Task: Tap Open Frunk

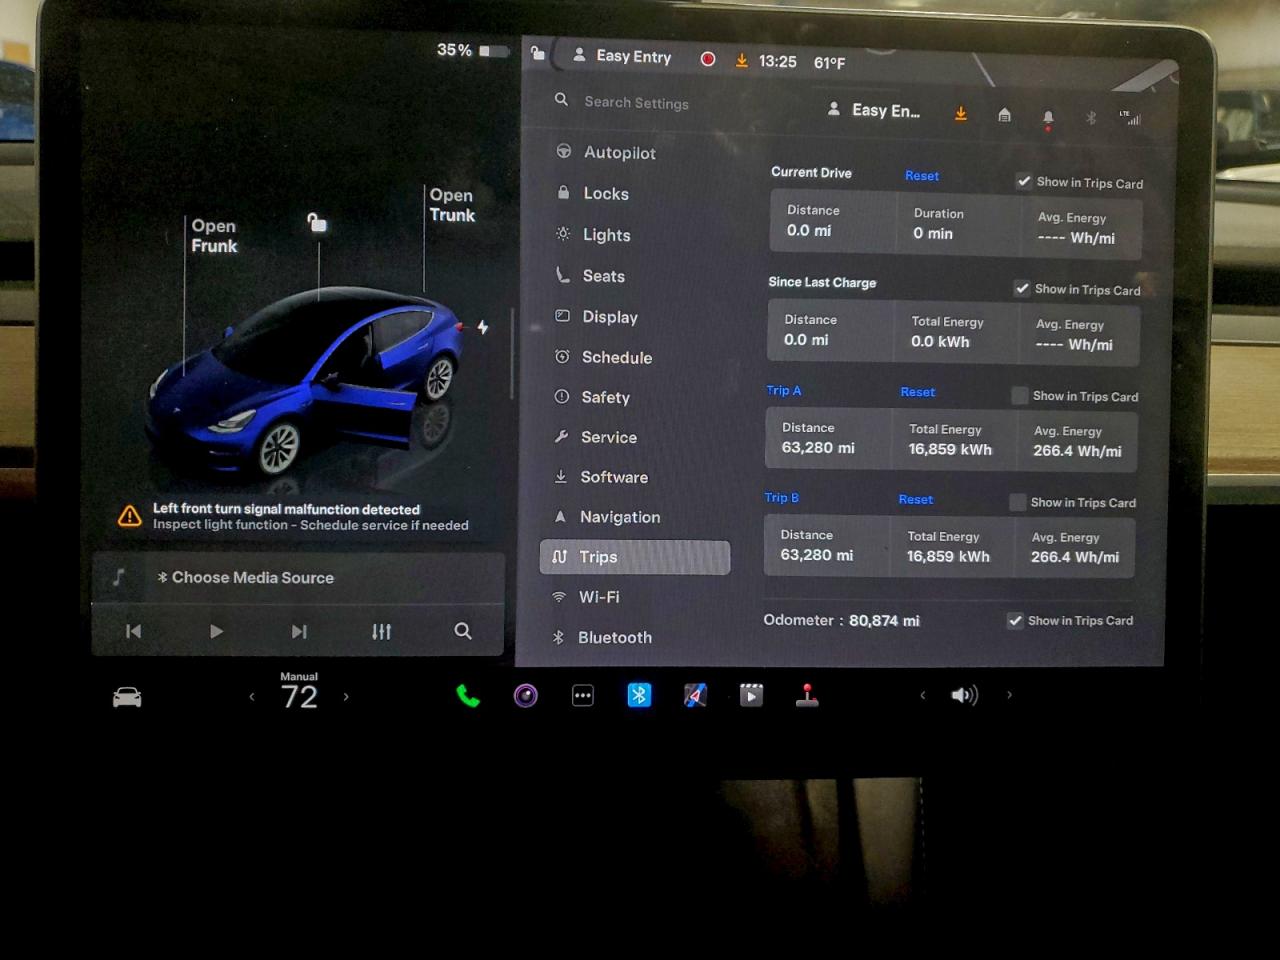Action: (x=214, y=236)
